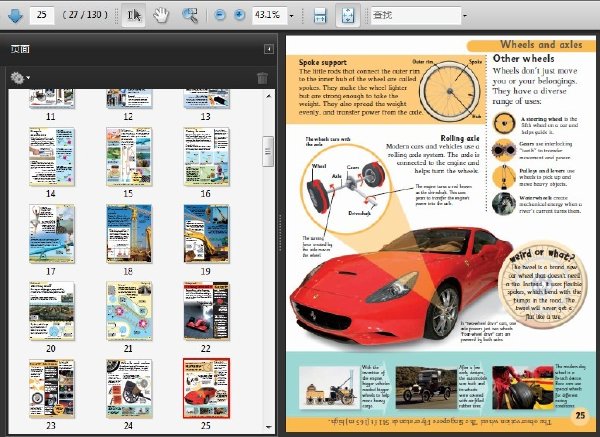Select page 16 thumbnail

coord(207,157)
